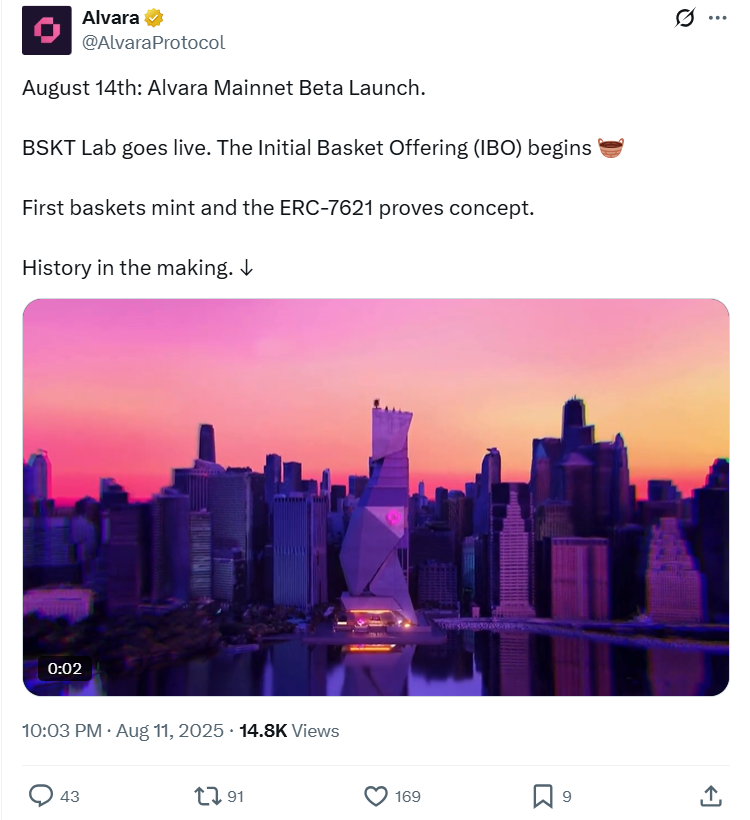Click the 169 likes count
The height and width of the screenshot is (820, 750).
point(407,797)
